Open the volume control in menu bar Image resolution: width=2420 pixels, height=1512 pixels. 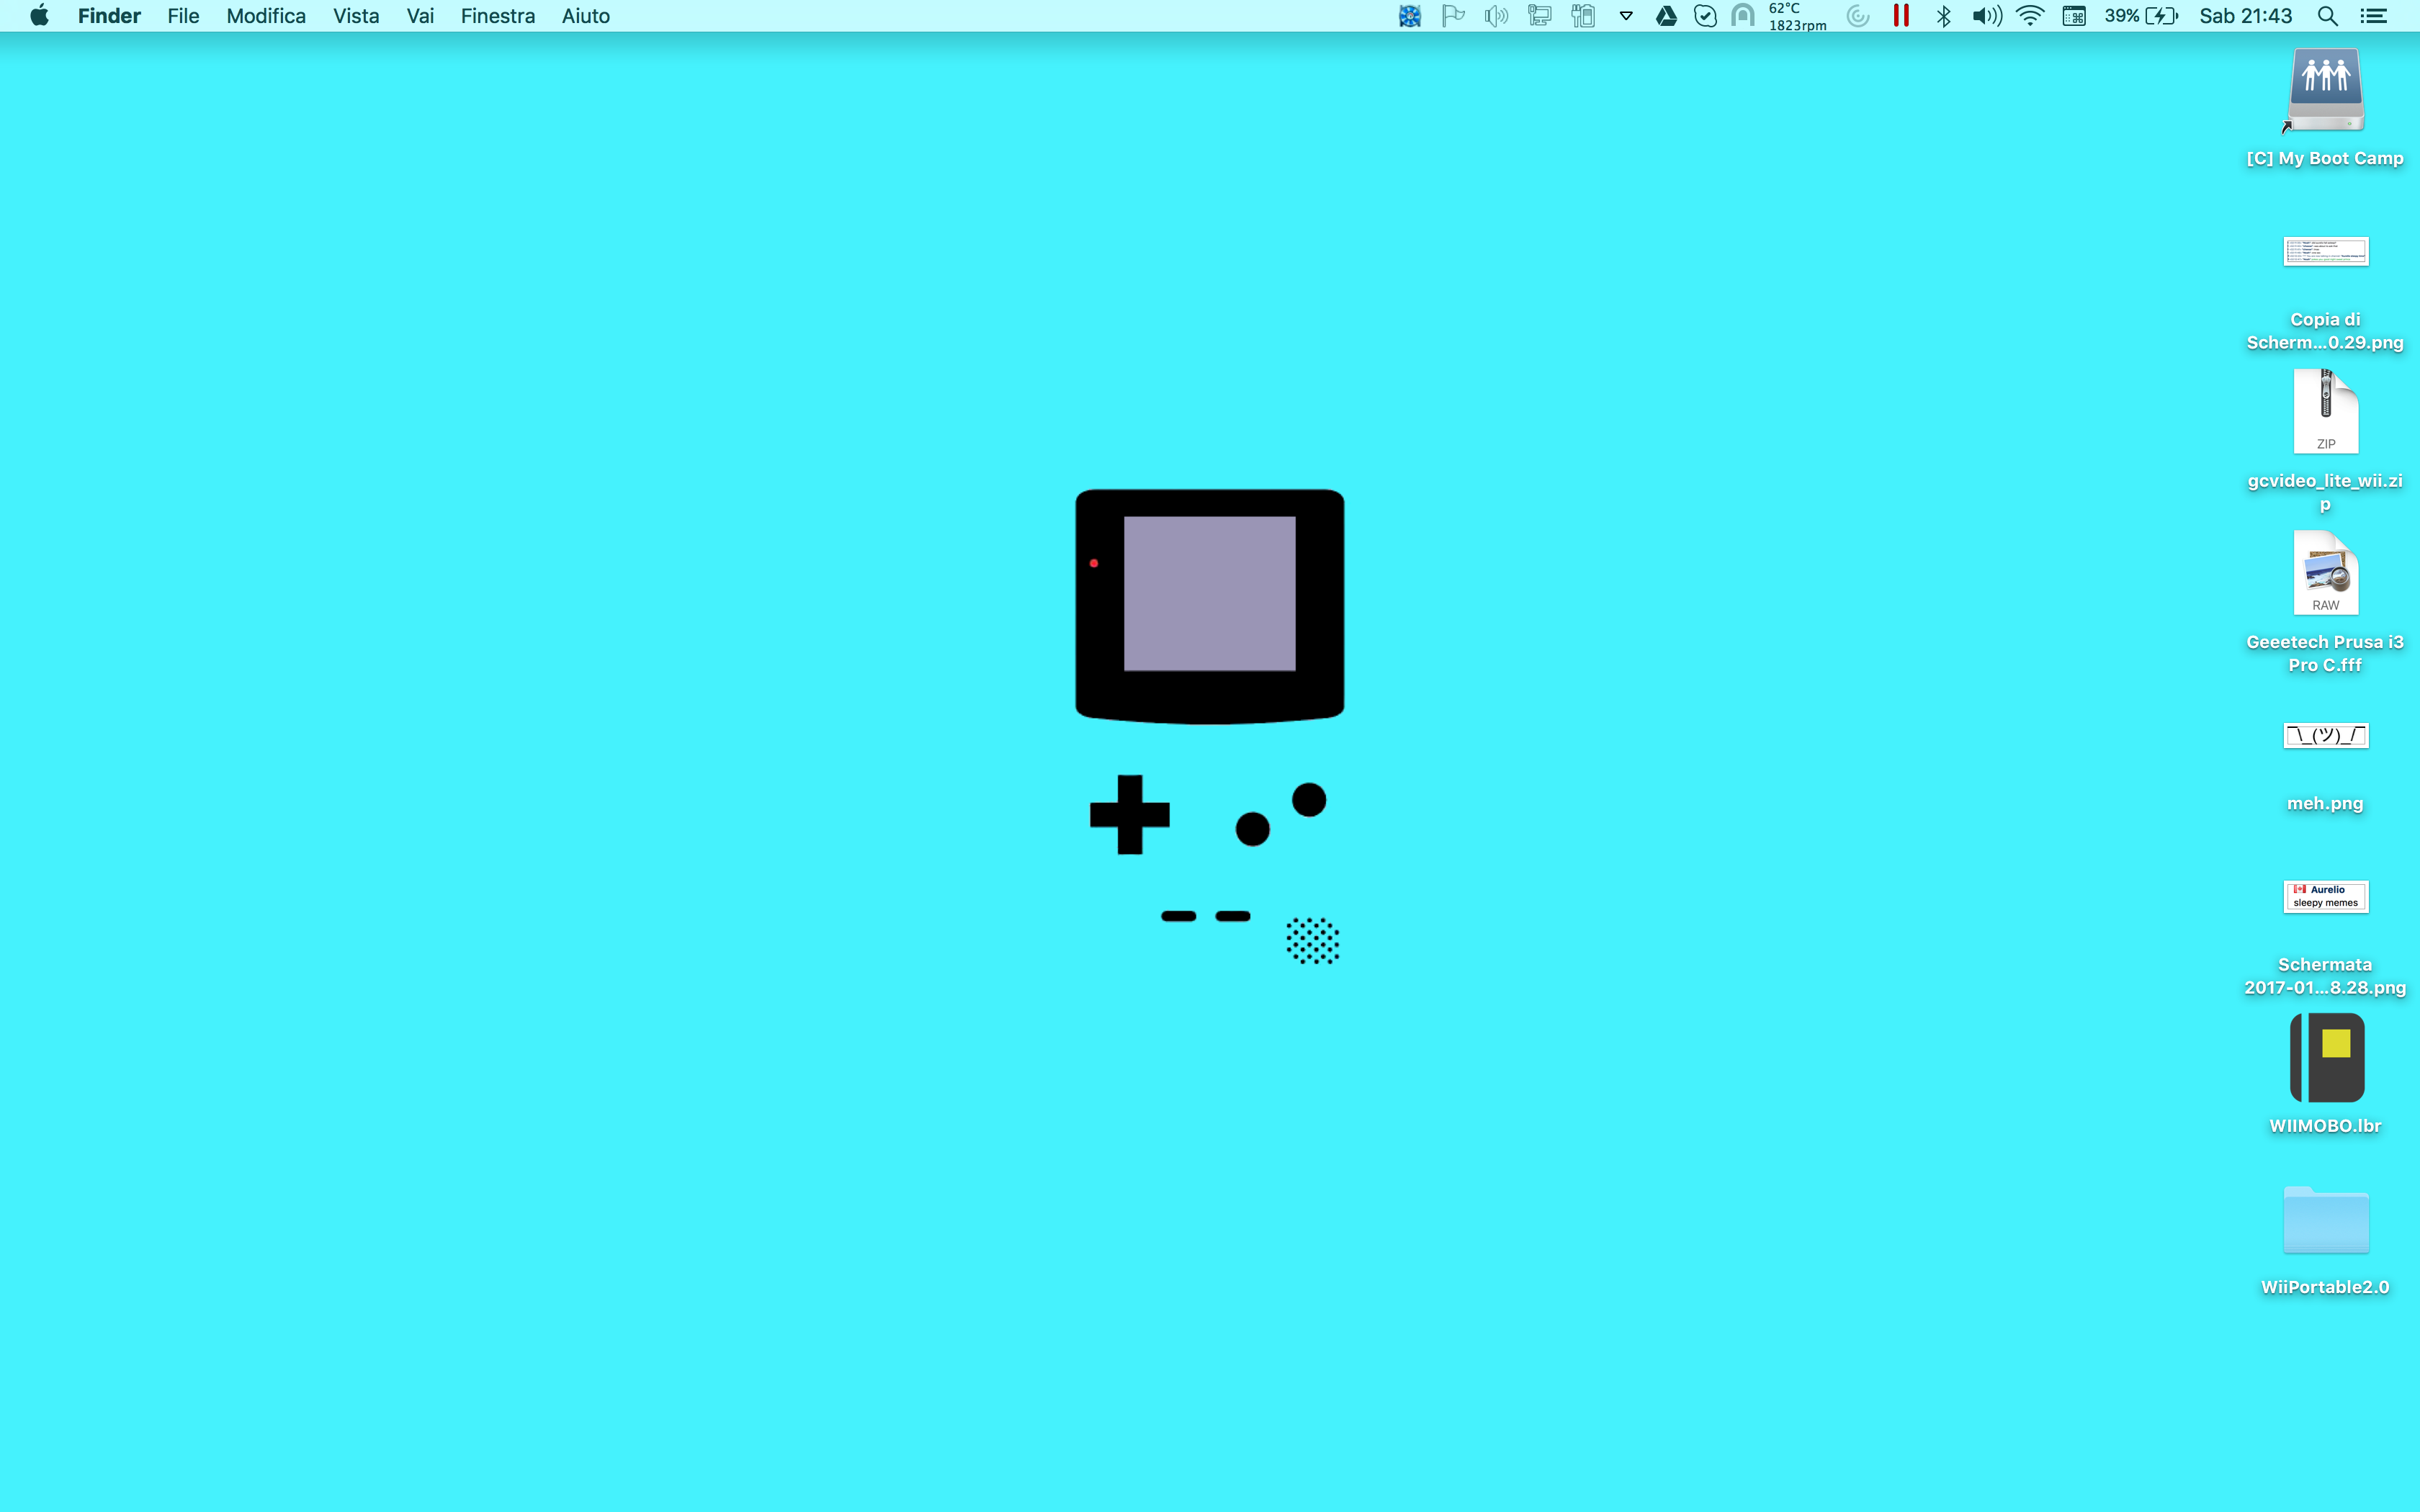pos(1986,16)
